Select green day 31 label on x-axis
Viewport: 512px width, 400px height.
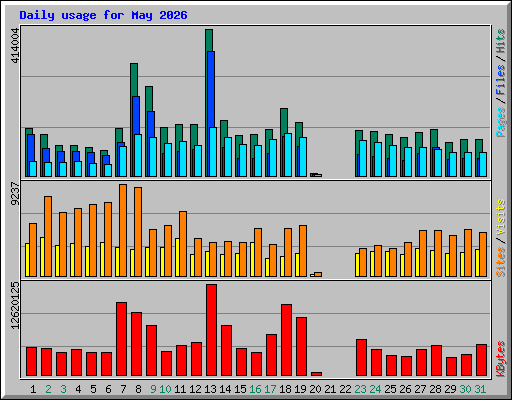click(x=480, y=389)
